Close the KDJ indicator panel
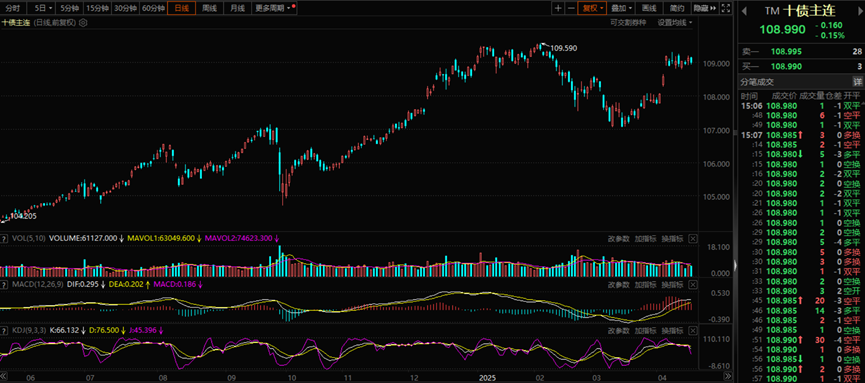Image resolution: width=865 pixels, height=383 pixels. coord(693,331)
